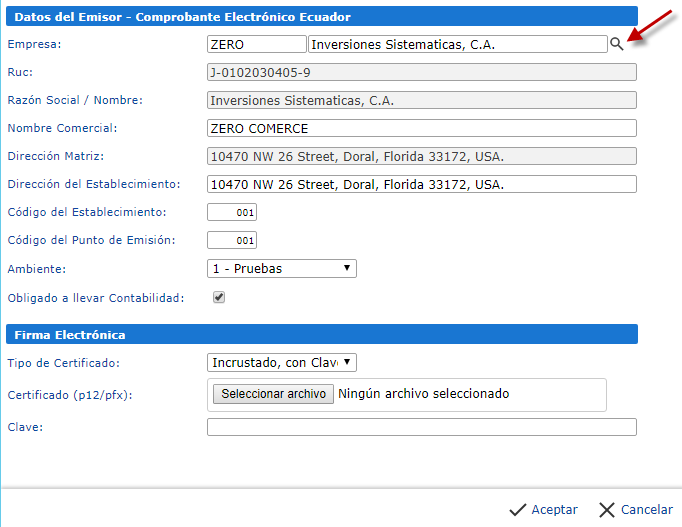This screenshot has height=527, width=682.
Task: Focus the Código del Punto de Emisión field
Action: coord(232,241)
